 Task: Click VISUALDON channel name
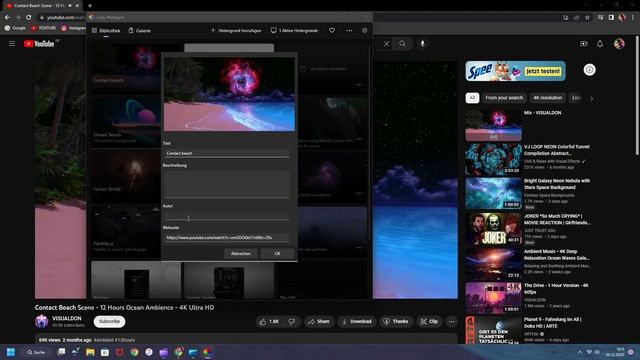[67, 318]
